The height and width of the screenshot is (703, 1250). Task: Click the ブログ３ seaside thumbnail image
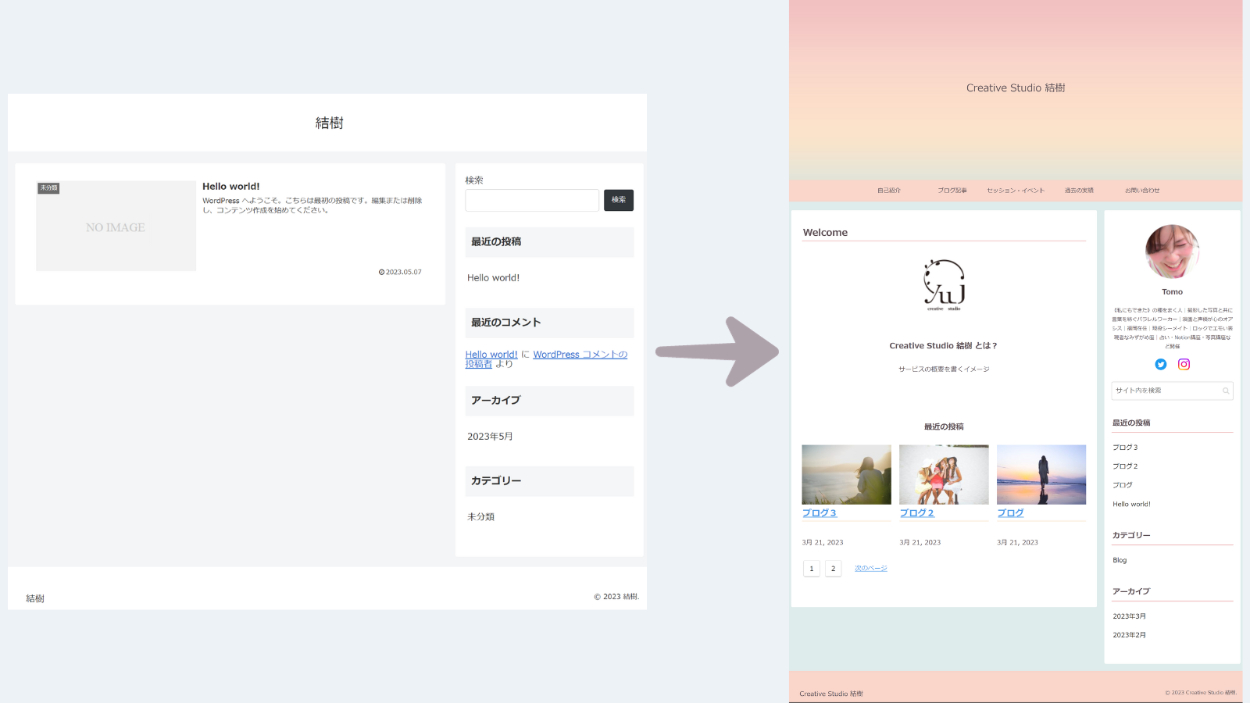pos(846,475)
